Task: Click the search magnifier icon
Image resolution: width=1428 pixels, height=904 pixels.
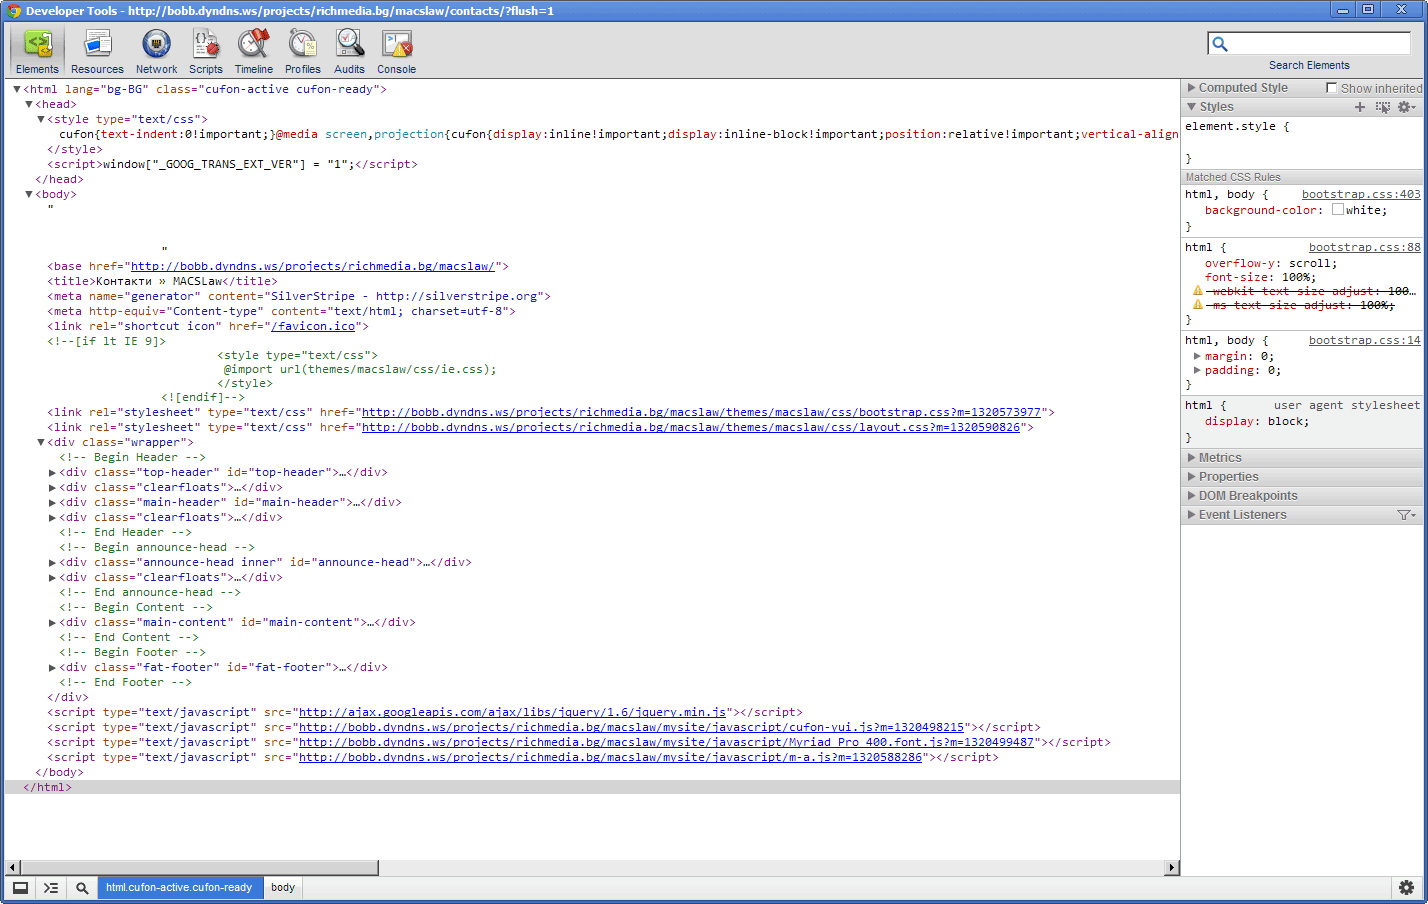Action: point(1220,44)
